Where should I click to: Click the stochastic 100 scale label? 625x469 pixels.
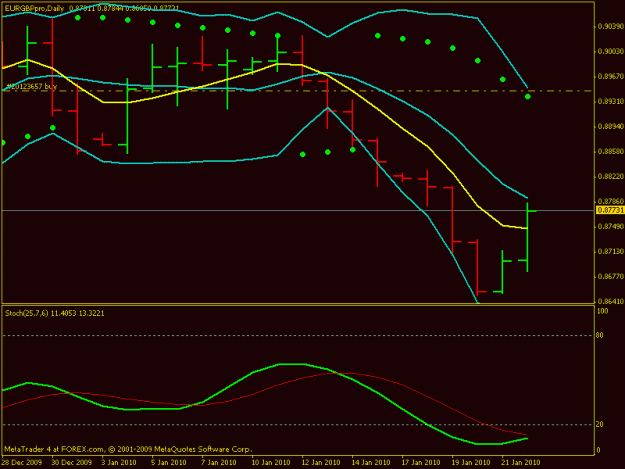(603, 311)
